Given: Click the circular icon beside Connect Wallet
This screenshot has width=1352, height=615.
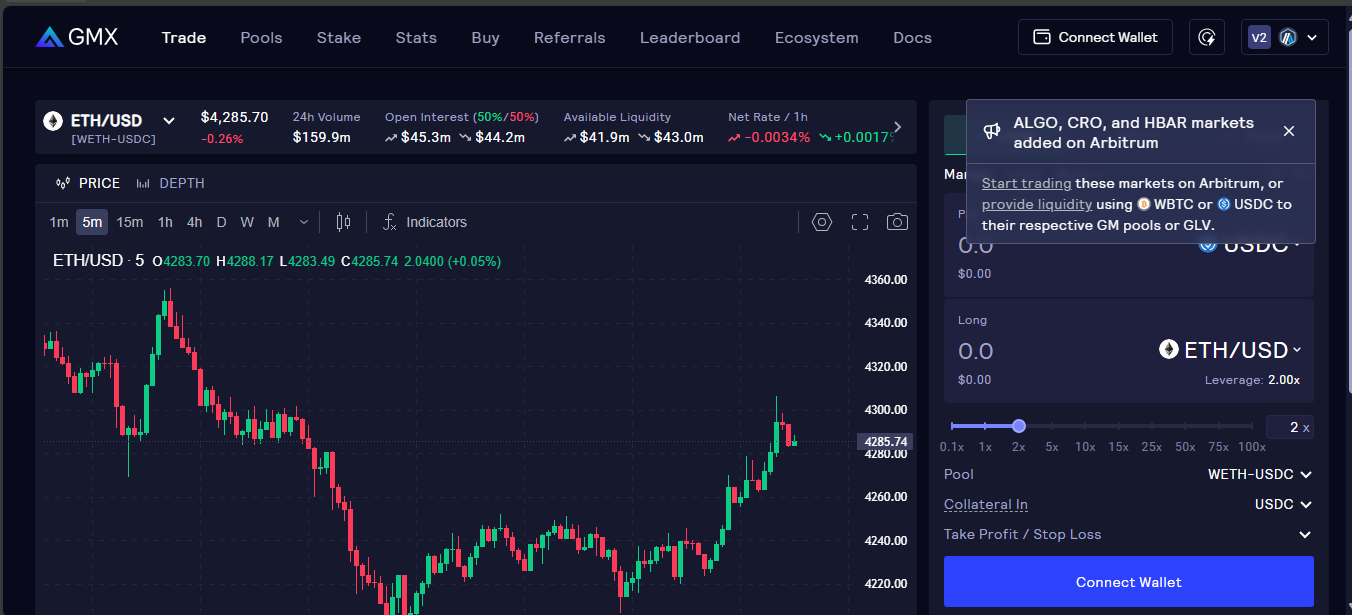Looking at the screenshot, I should point(1207,37).
